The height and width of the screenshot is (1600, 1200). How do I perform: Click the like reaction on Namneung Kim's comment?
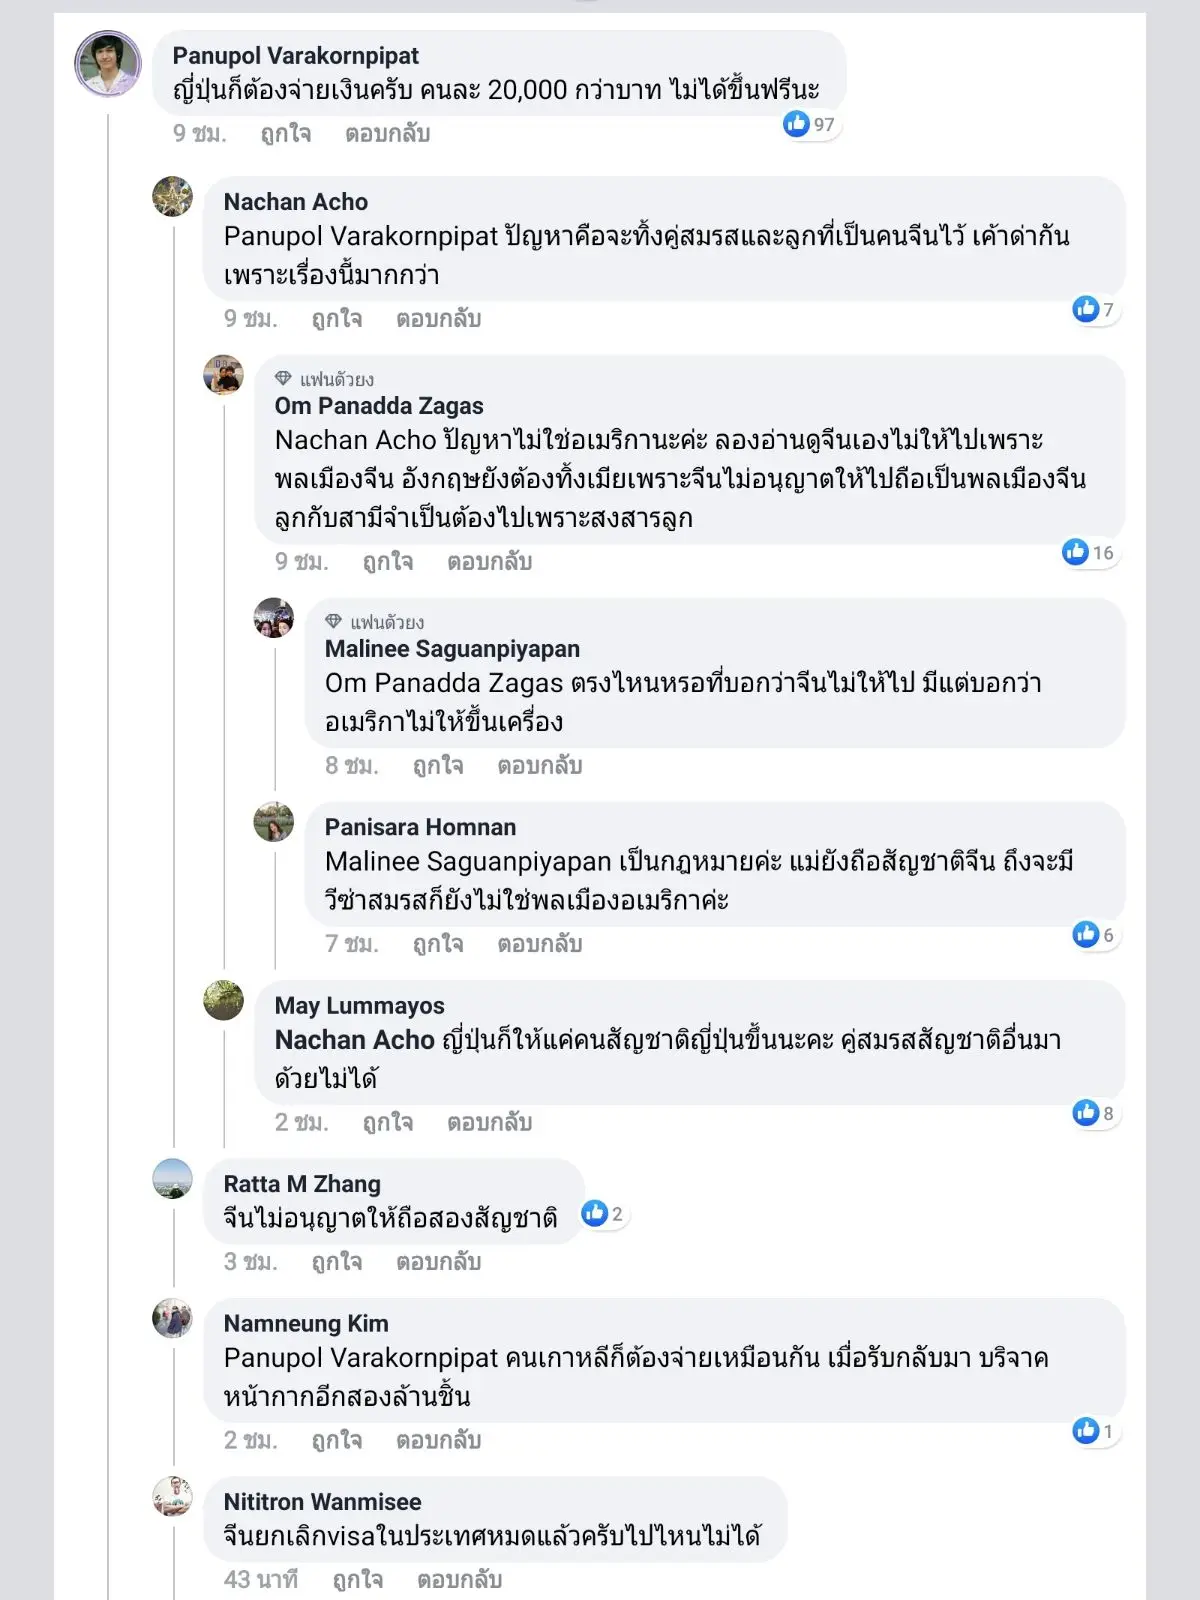(x=1087, y=1430)
